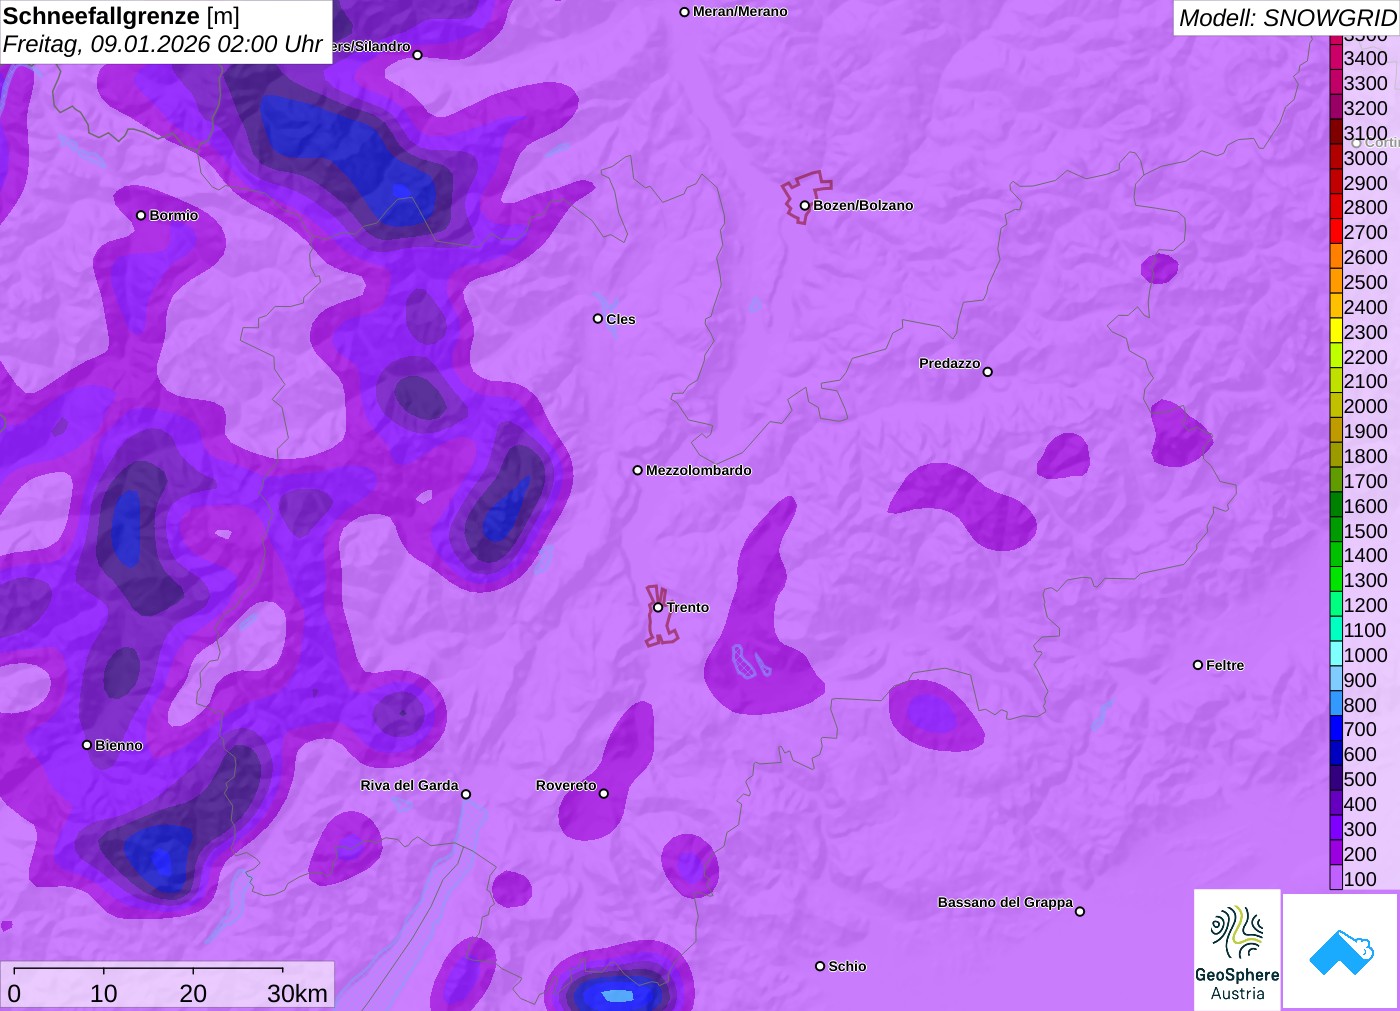This screenshot has width=1400, height=1011.
Task: Click the '20' scale bar label
Action: 193,993
